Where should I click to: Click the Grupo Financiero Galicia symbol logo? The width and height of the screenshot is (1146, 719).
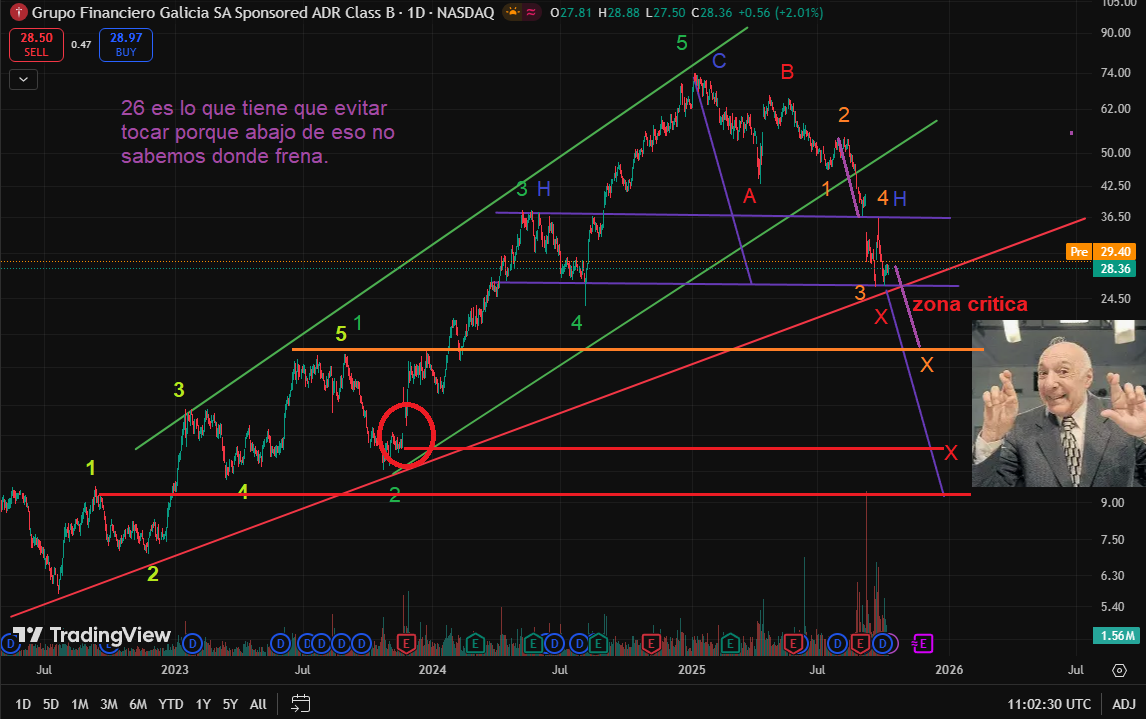tap(18, 12)
